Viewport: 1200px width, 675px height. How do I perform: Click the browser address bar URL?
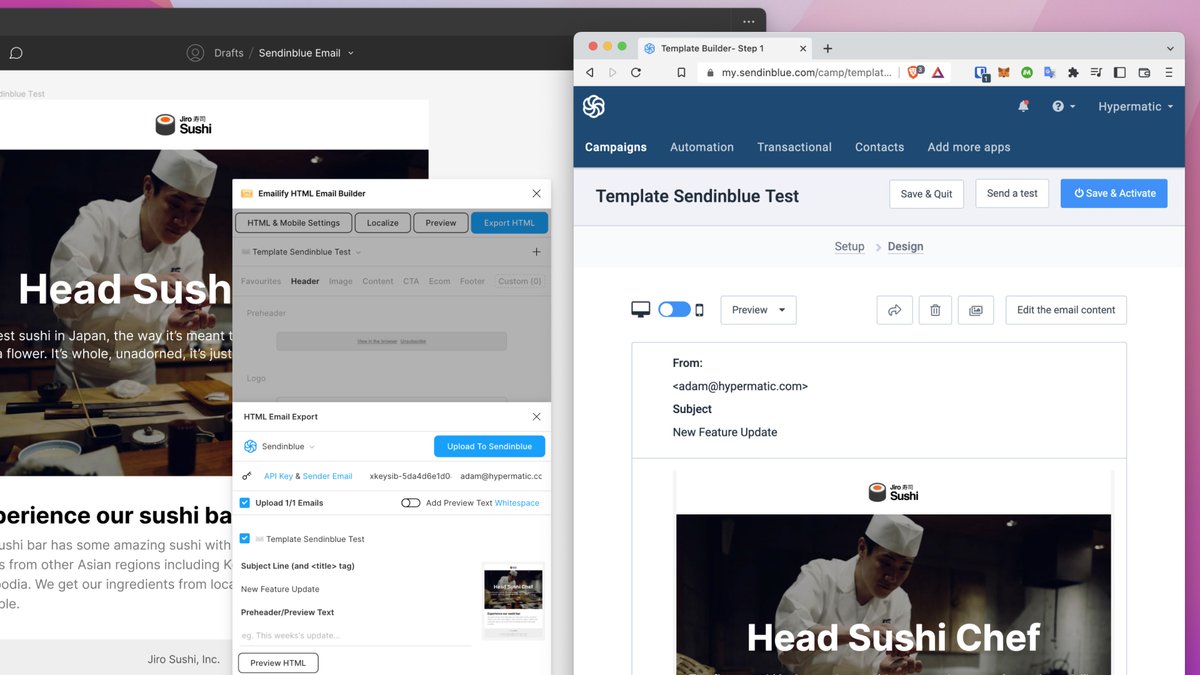(806, 73)
